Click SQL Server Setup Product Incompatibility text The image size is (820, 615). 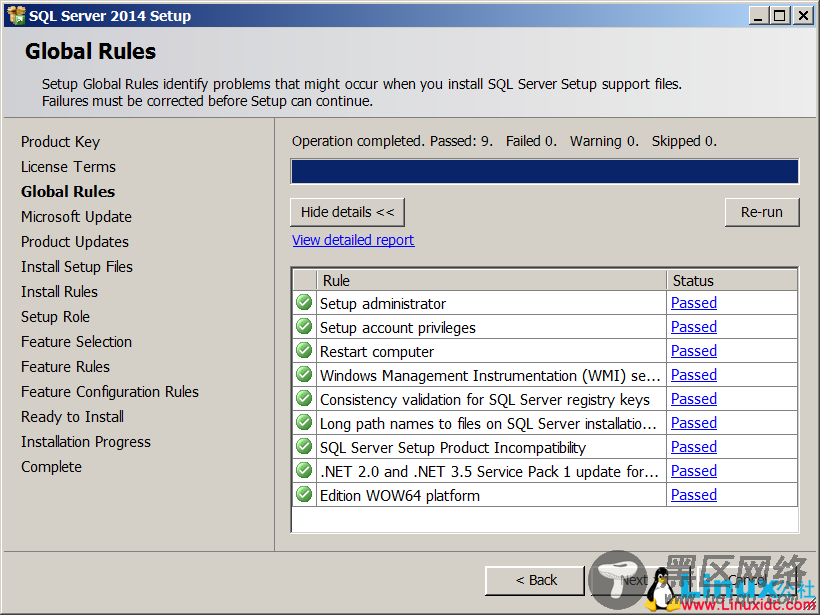pos(453,448)
